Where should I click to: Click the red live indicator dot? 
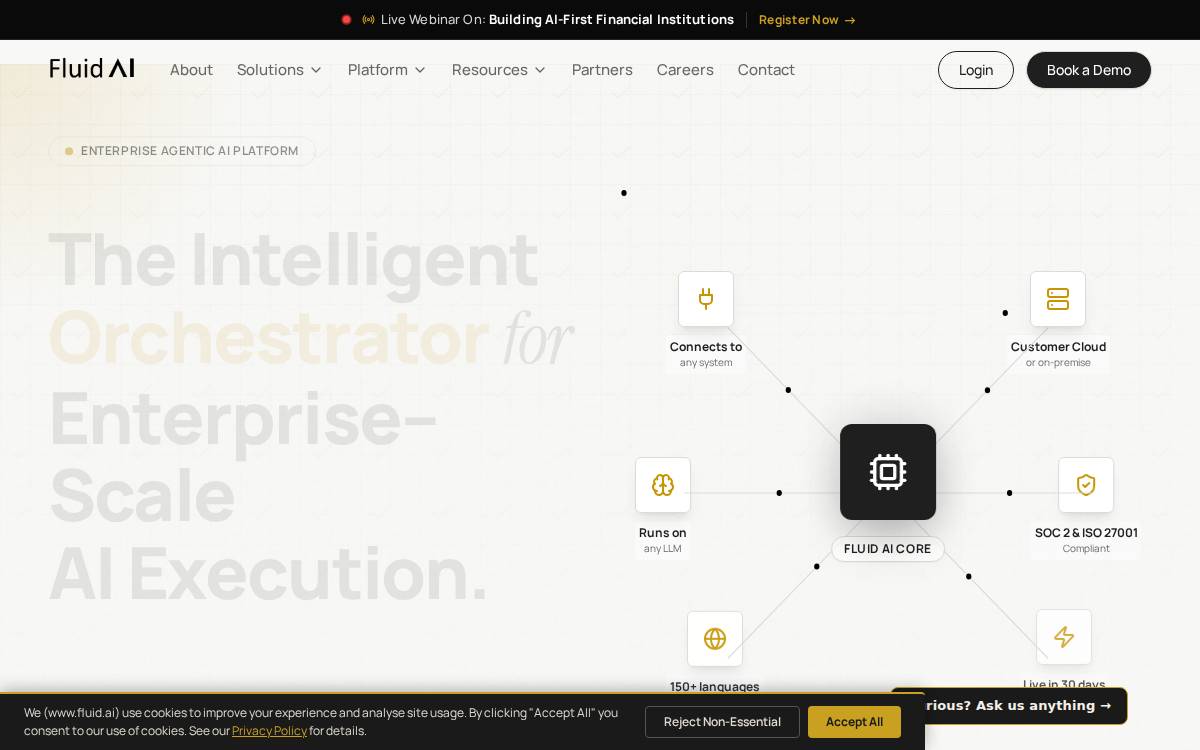pyautogui.click(x=347, y=20)
